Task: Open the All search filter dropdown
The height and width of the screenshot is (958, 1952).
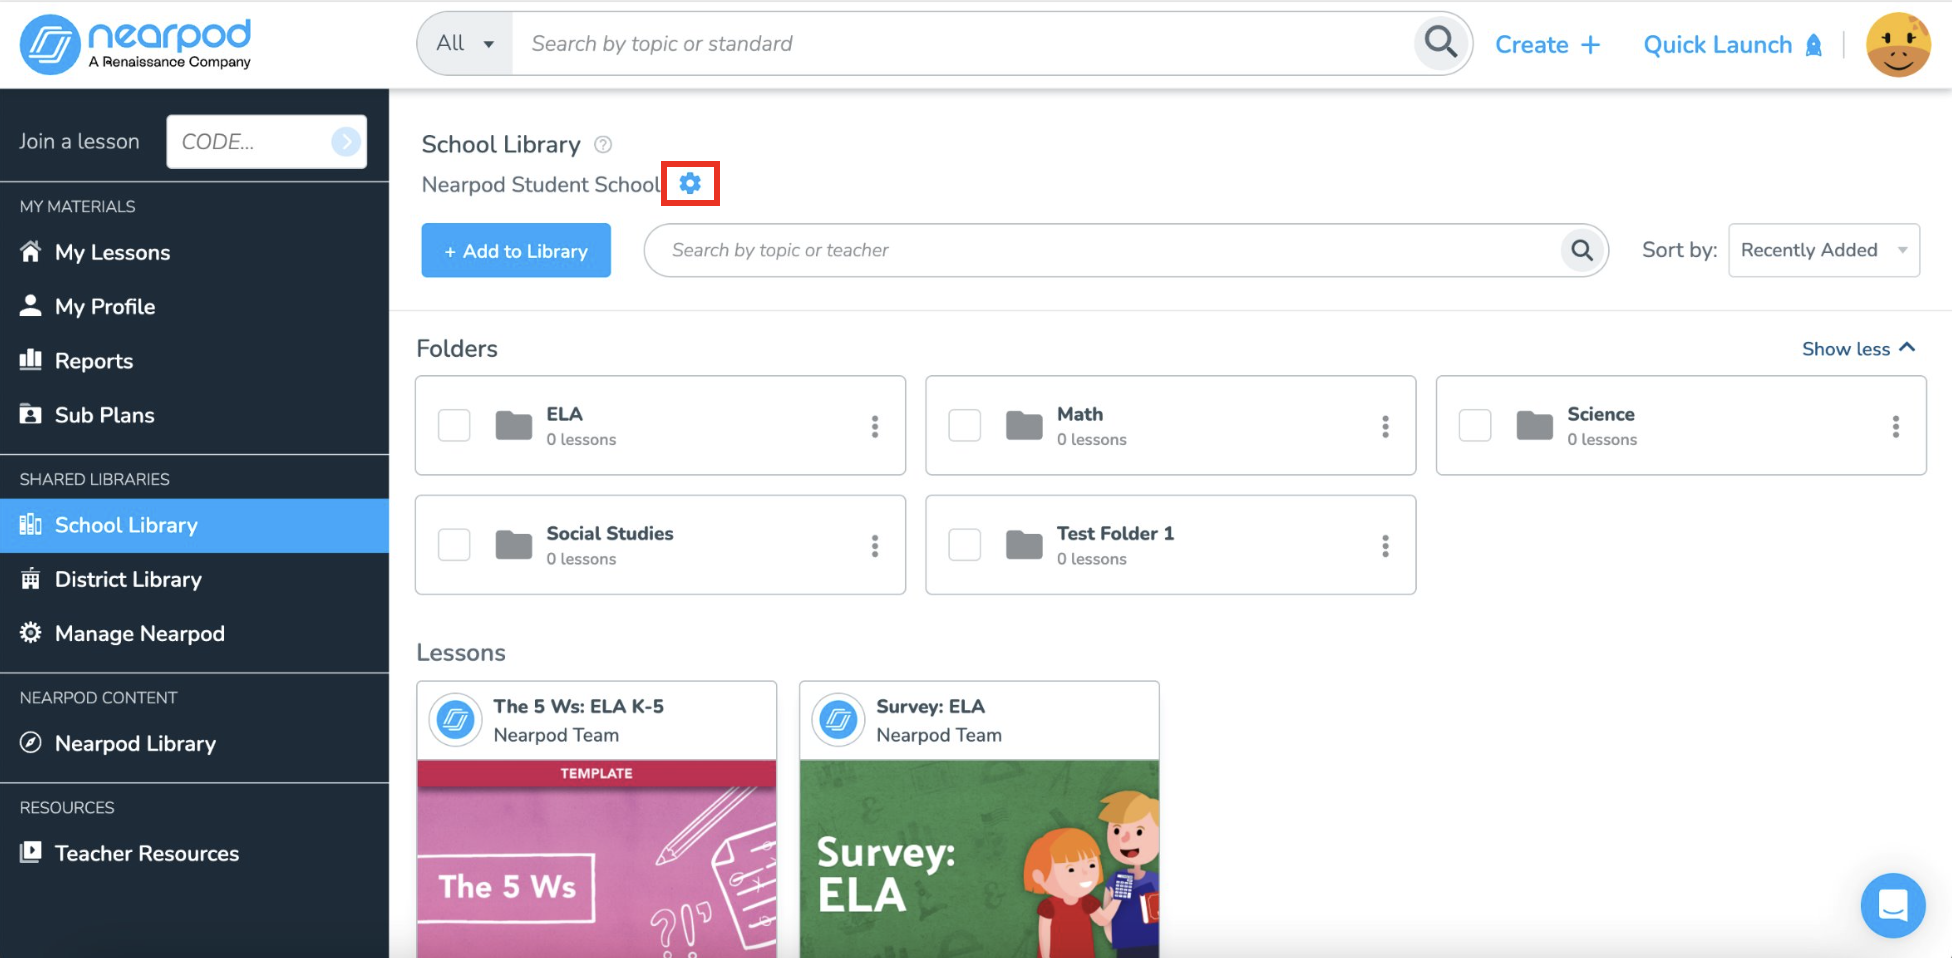Action: pos(465,43)
